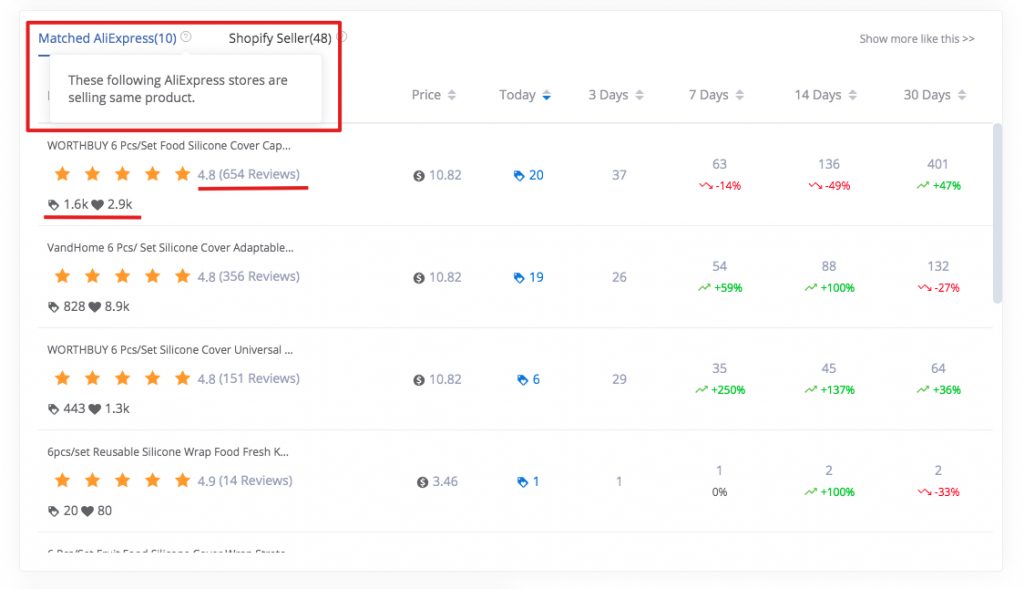Click the tag icon next to 1.6k orders

pos(54,205)
